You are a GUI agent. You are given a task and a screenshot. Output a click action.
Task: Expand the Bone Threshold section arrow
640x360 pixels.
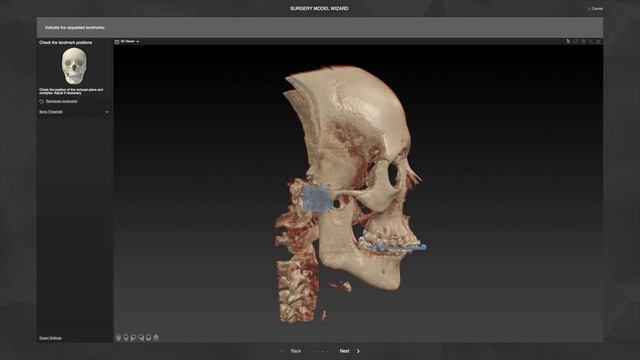click(x=107, y=112)
